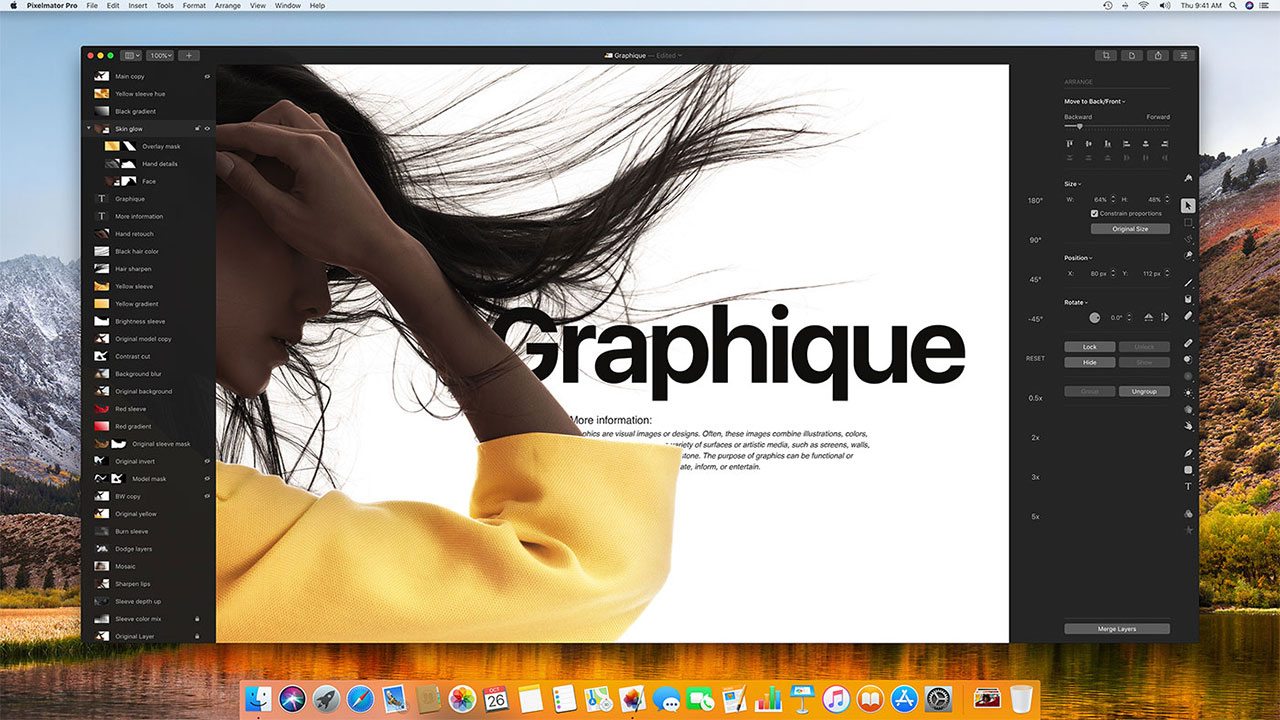Uncheck Constrain proportions checkbox
Screen dimensions: 1280x720
coord(1094,213)
